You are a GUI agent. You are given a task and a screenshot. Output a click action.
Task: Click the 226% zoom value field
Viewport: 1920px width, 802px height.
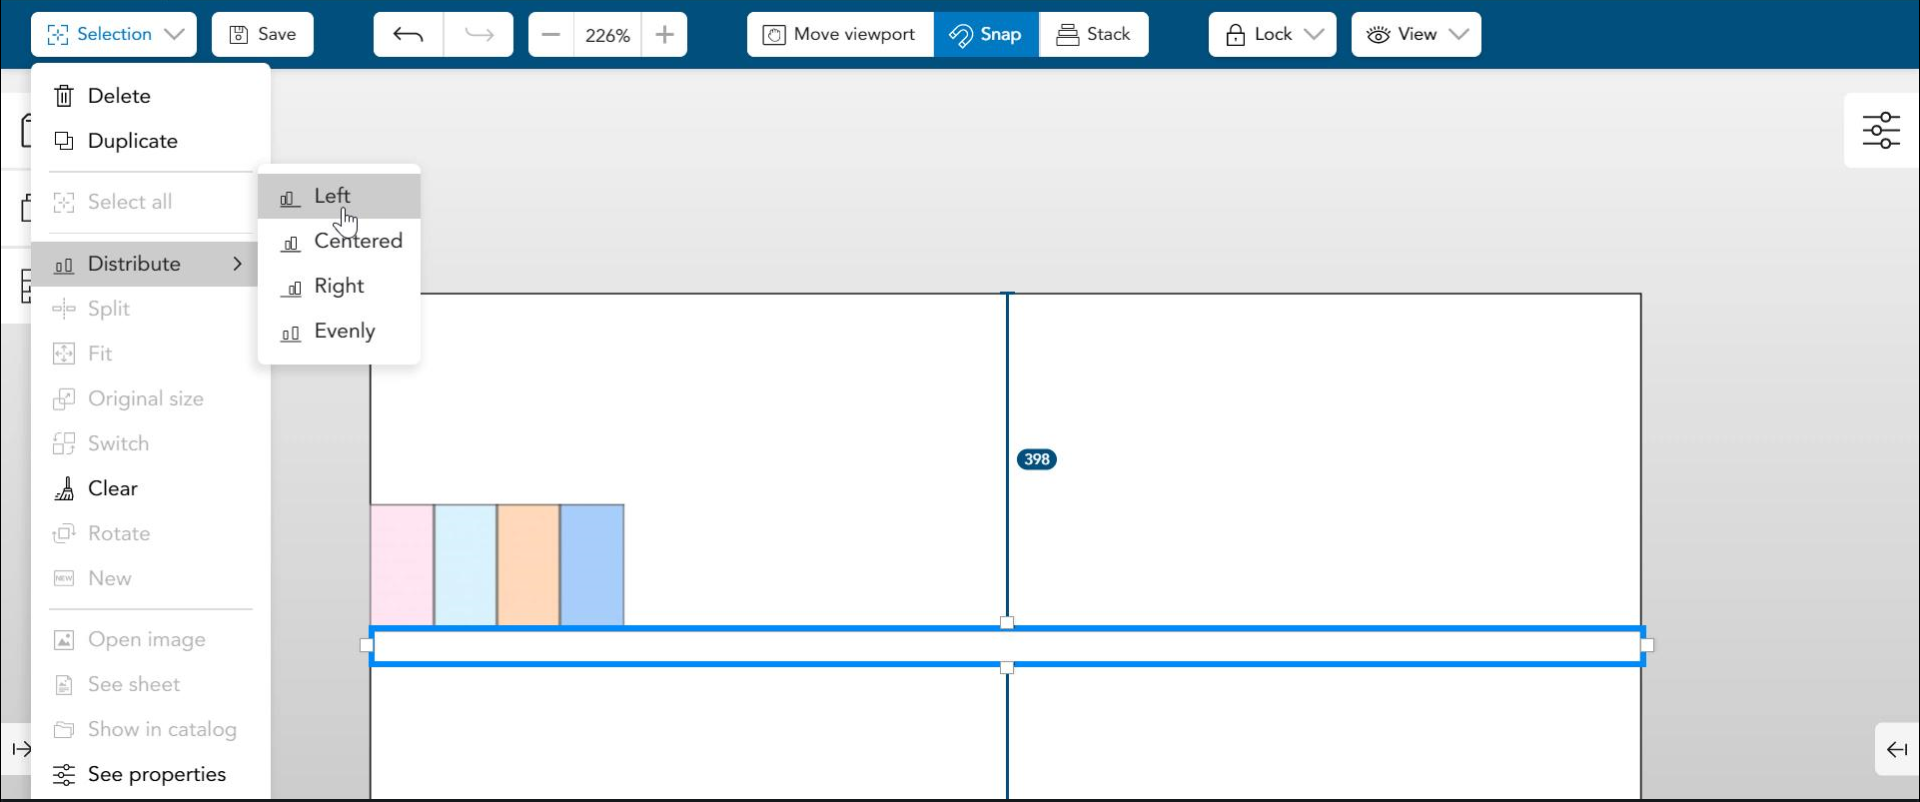pyautogui.click(x=608, y=35)
